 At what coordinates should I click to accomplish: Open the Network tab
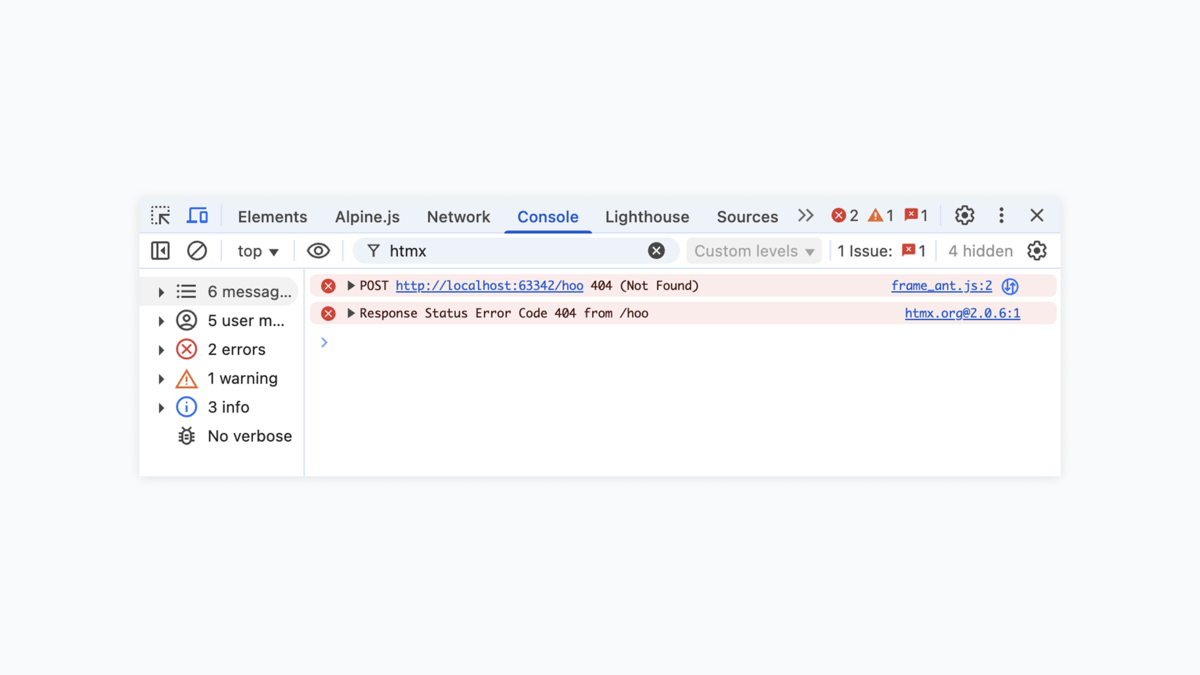coord(458,217)
